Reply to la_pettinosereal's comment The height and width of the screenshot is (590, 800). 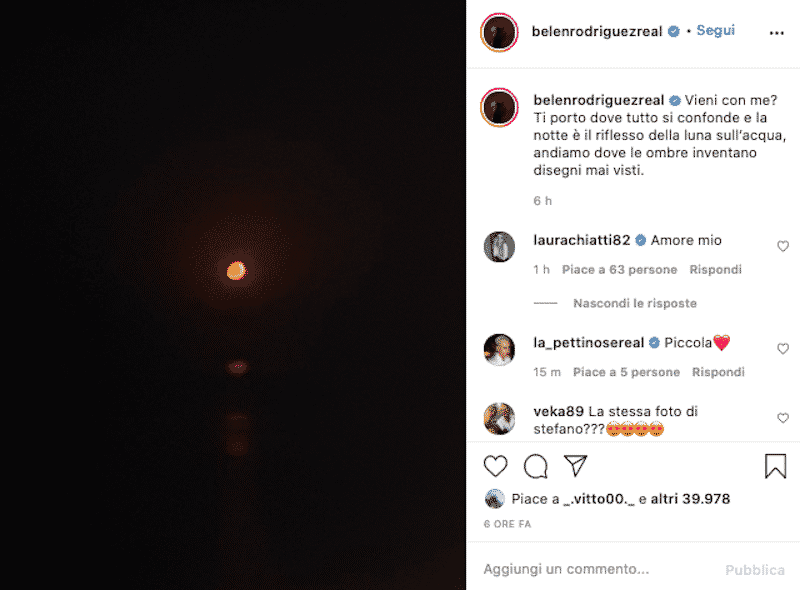click(718, 372)
